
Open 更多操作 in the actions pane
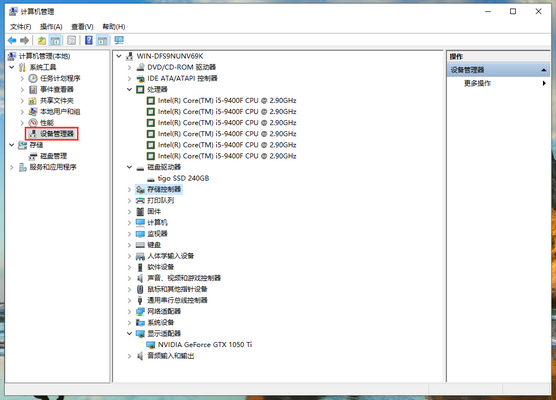(x=477, y=83)
